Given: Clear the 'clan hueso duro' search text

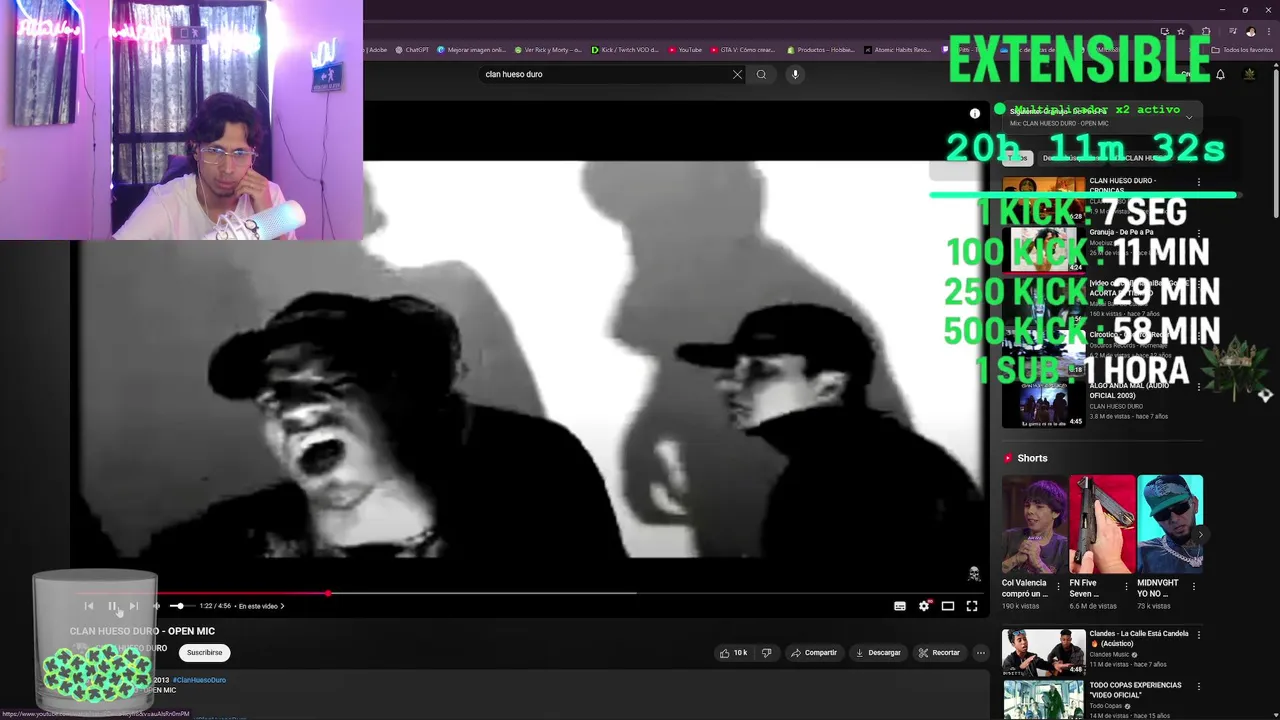Looking at the screenshot, I should [737, 74].
